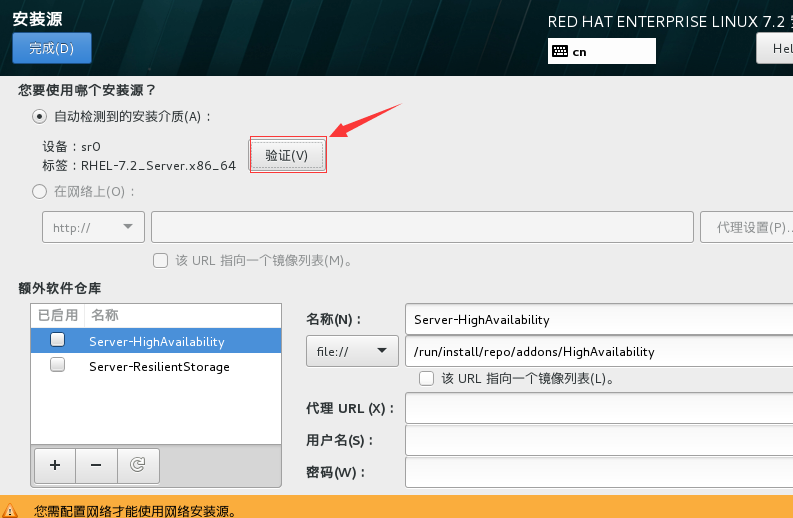Click the add repository plus icon
This screenshot has width=793, height=518.
(x=55, y=465)
